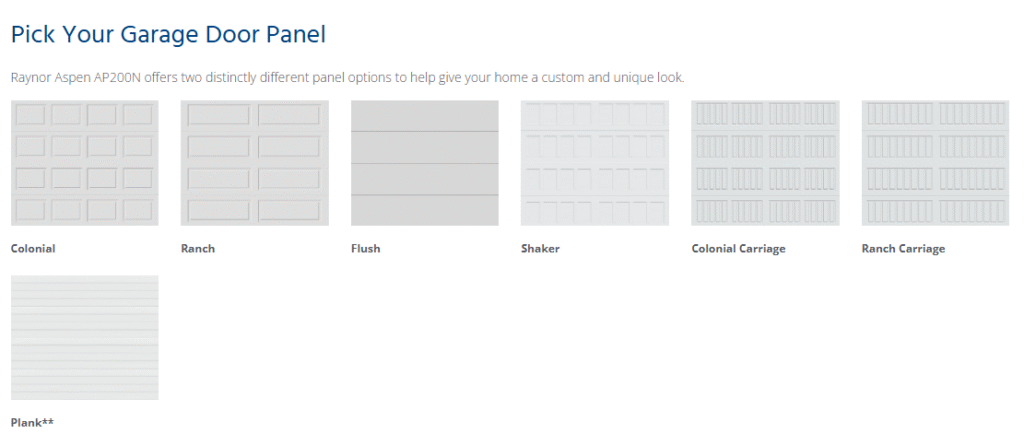The image size is (1024, 445).
Task: Pick the Flush door panel image
Action: 424,163
